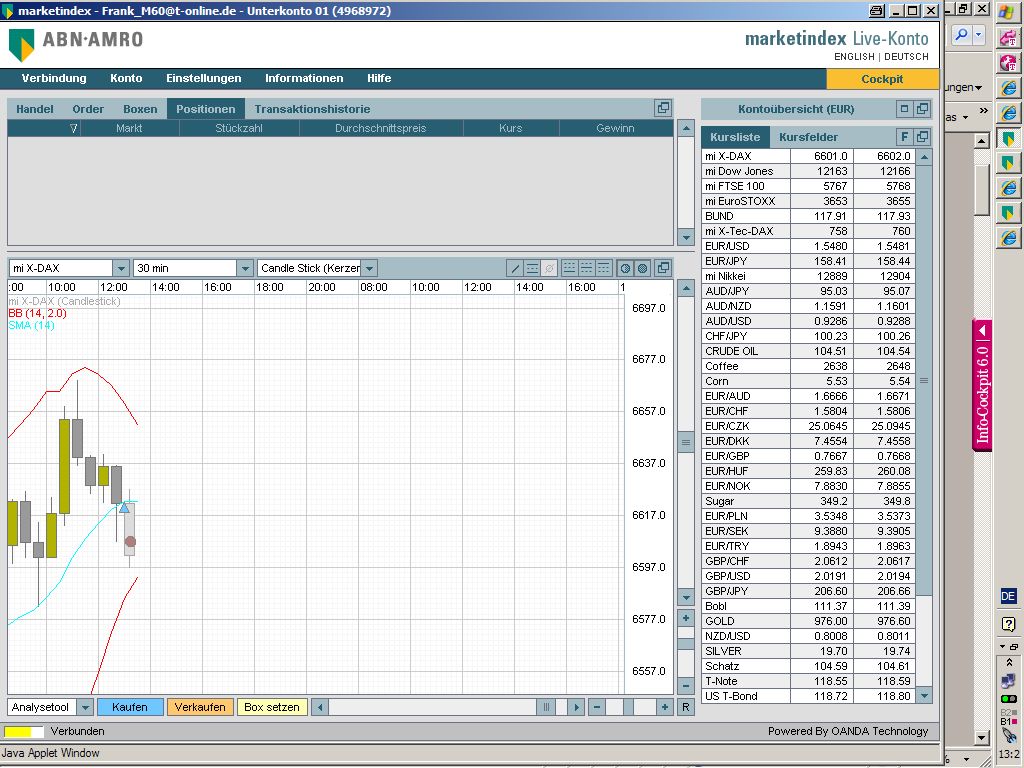
Task: Detach the Kontoübersicht panel window
Action: point(922,109)
